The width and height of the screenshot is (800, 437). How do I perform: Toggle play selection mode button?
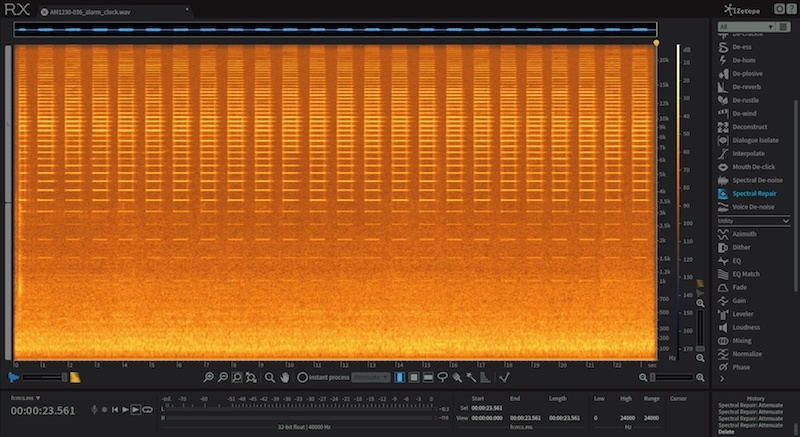pos(136,409)
